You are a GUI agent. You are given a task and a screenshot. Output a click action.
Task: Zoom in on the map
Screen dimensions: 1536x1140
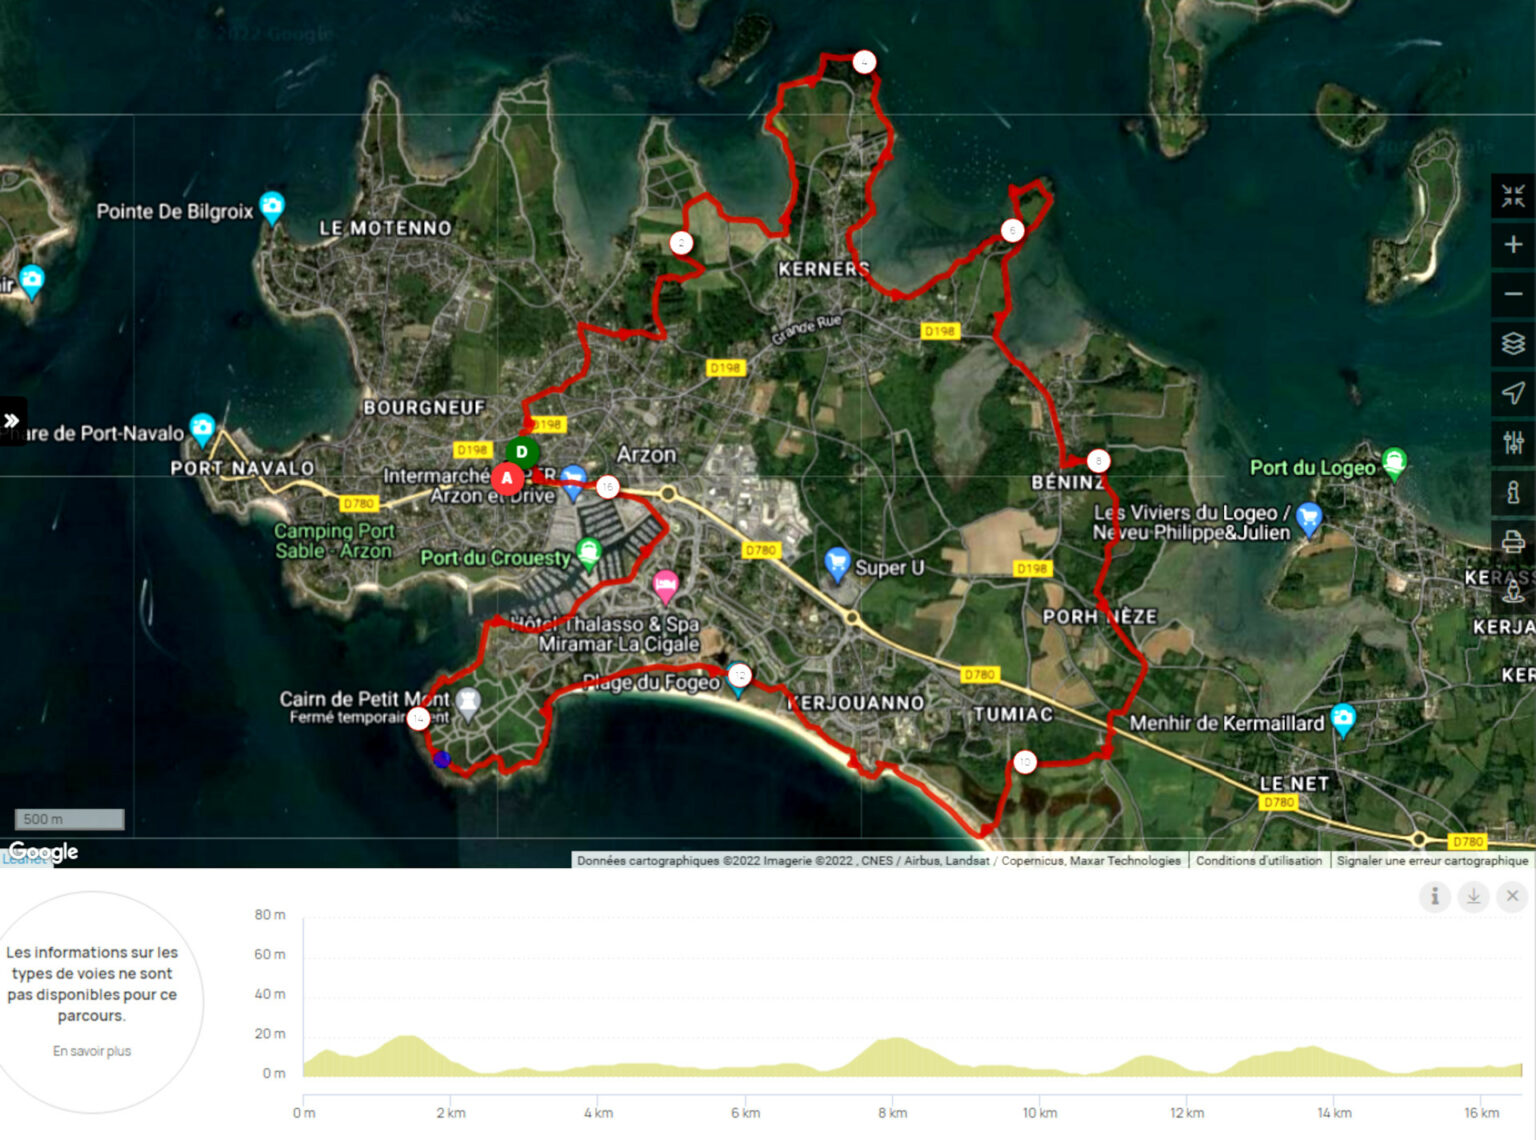[x=1512, y=245]
